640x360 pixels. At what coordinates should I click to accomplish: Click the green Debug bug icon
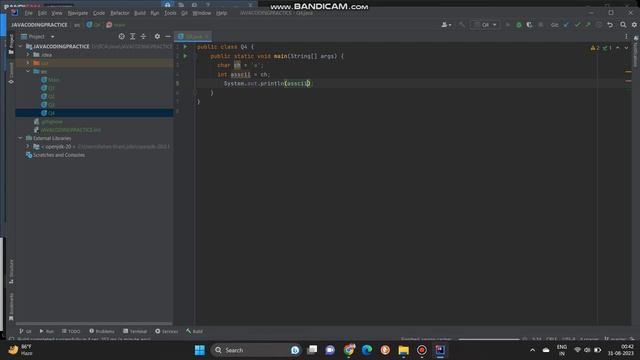coord(519,25)
